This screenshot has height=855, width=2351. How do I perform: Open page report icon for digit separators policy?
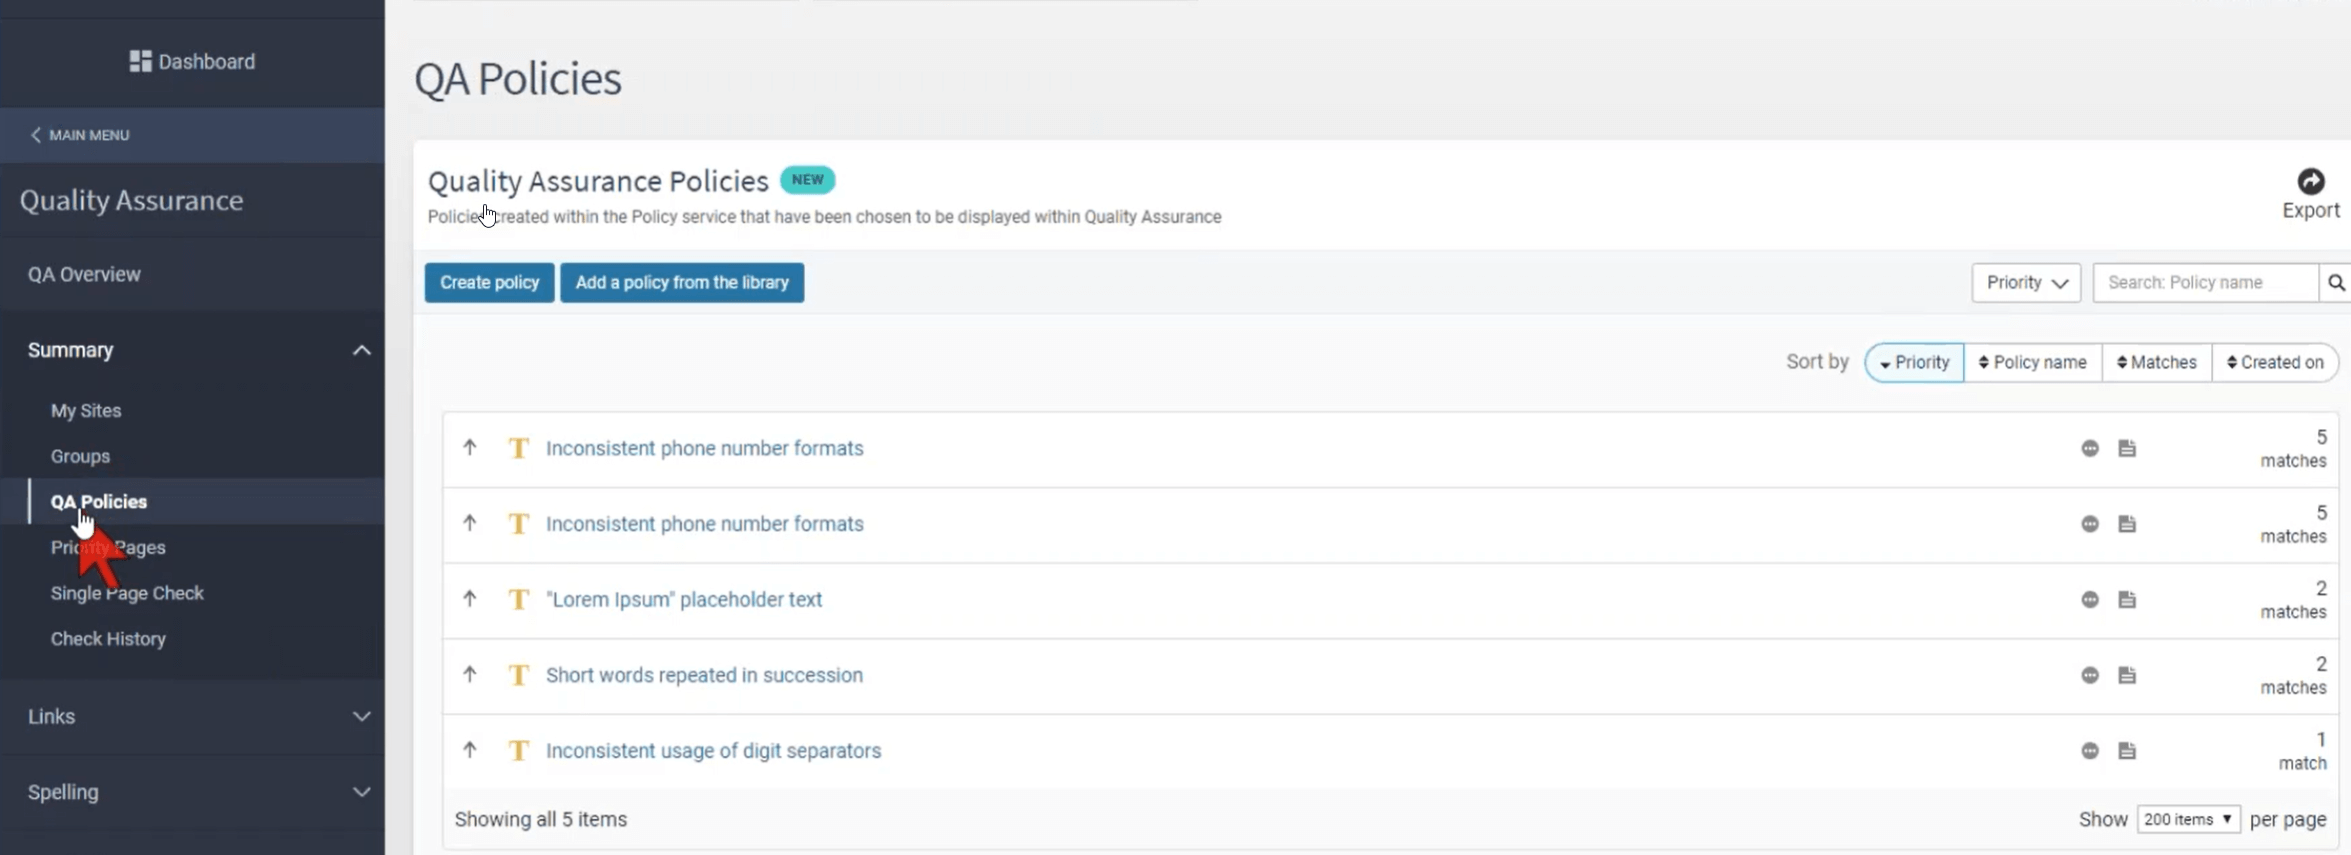point(2127,751)
